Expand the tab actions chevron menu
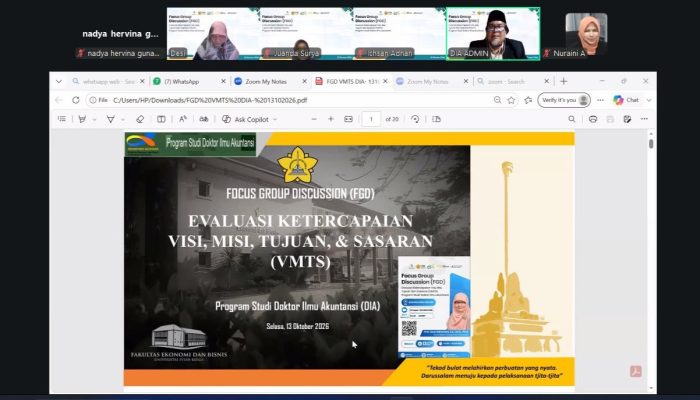The height and width of the screenshot is (400, 700). click(59, 81)
